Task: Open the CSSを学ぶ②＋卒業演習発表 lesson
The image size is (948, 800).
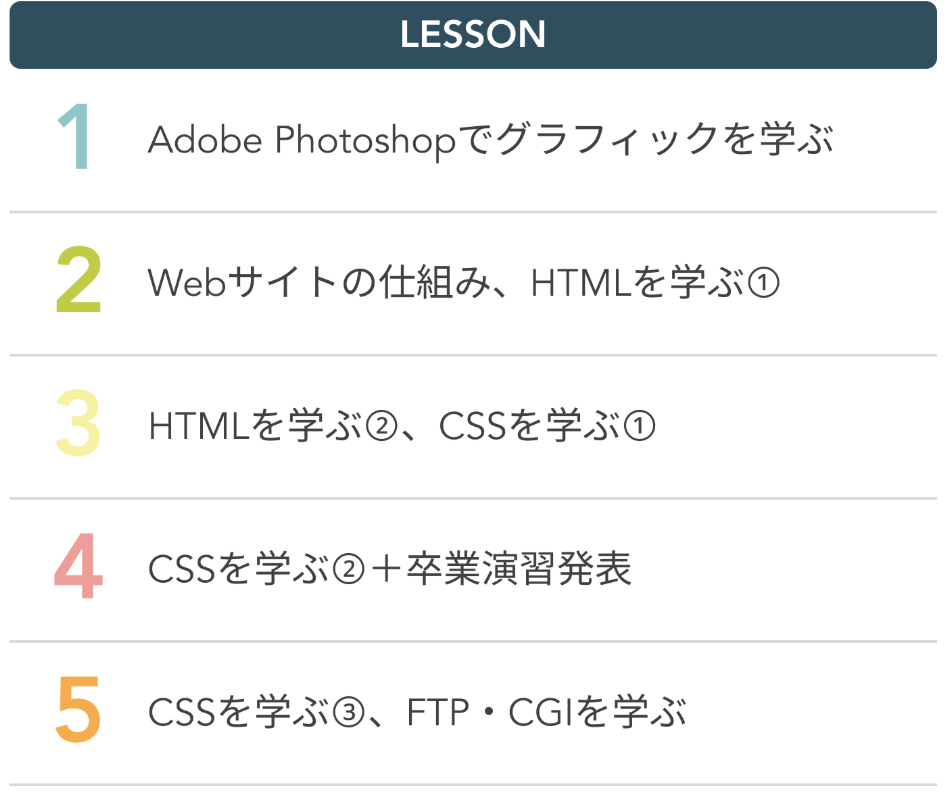Action: [x=390, y=569]
